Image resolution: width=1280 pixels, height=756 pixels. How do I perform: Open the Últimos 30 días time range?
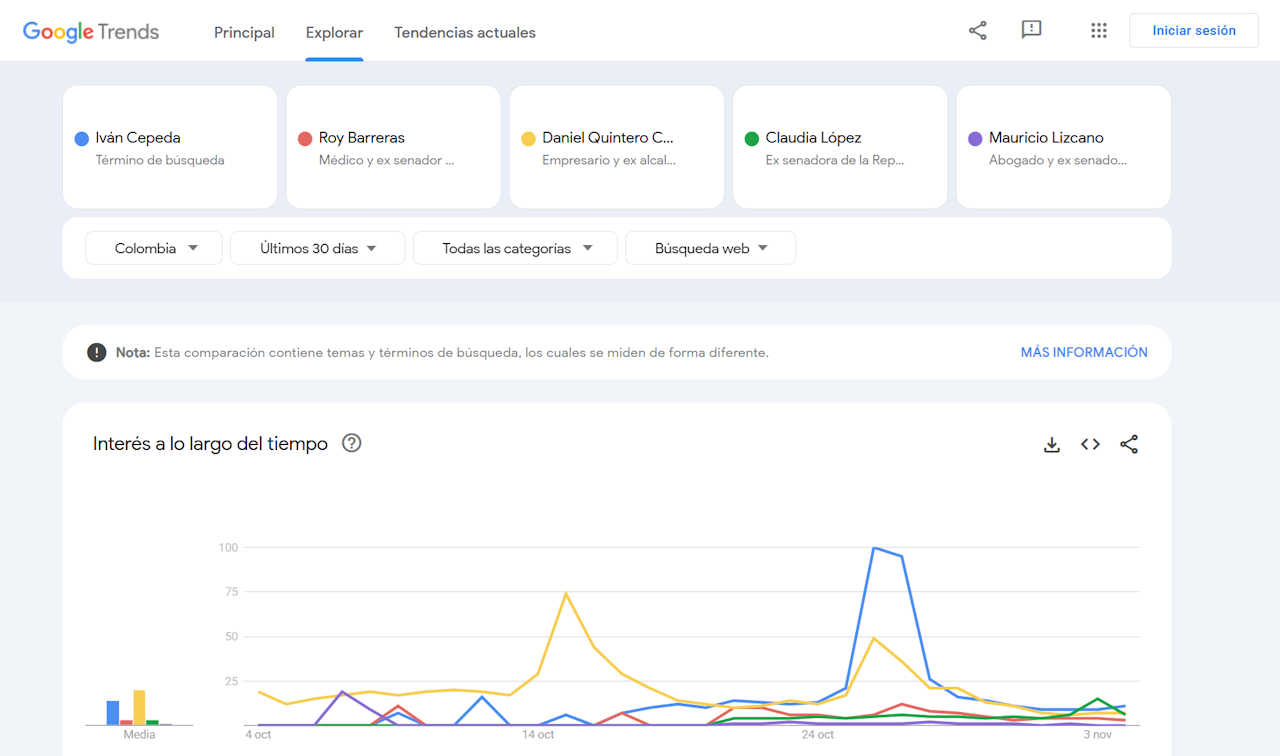(x=317, y=248)
